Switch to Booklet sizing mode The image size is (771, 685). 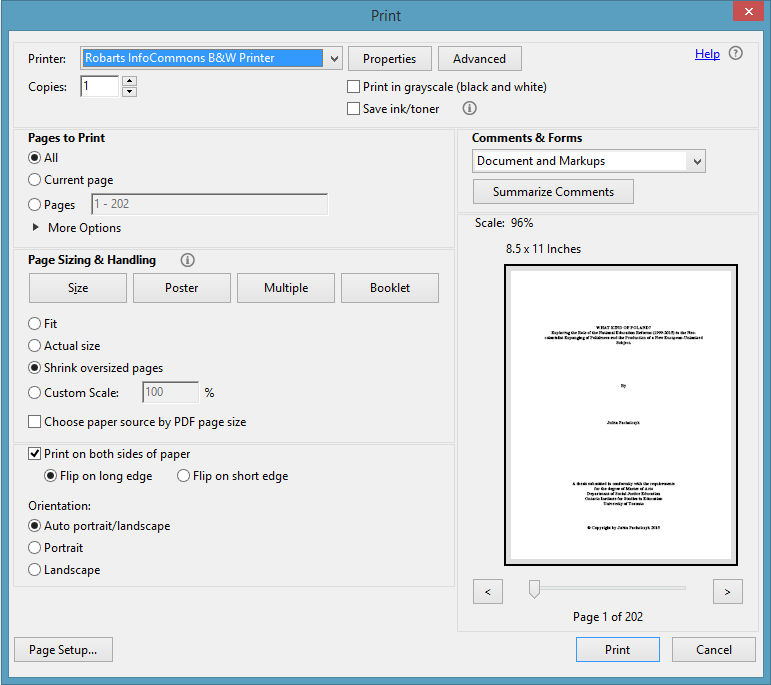point(390,288)
